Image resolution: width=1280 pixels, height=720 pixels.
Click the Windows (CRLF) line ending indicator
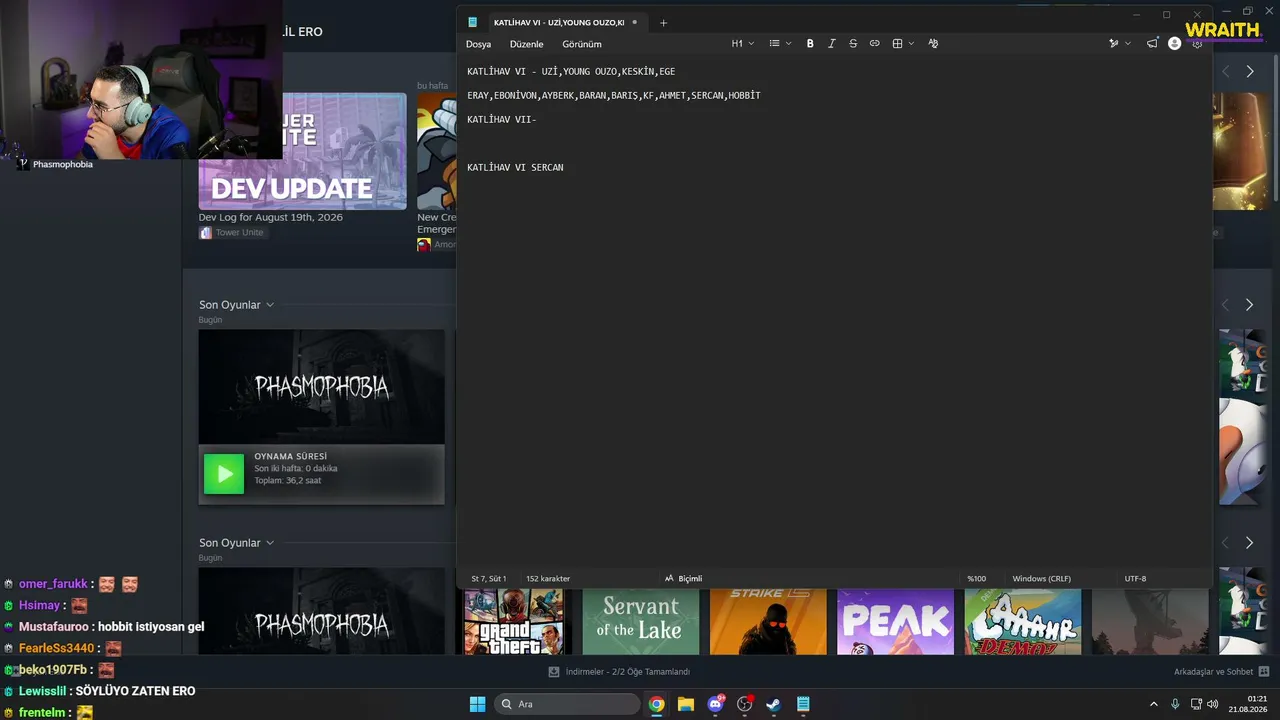pyautogui.click(x=1041, y=579)
